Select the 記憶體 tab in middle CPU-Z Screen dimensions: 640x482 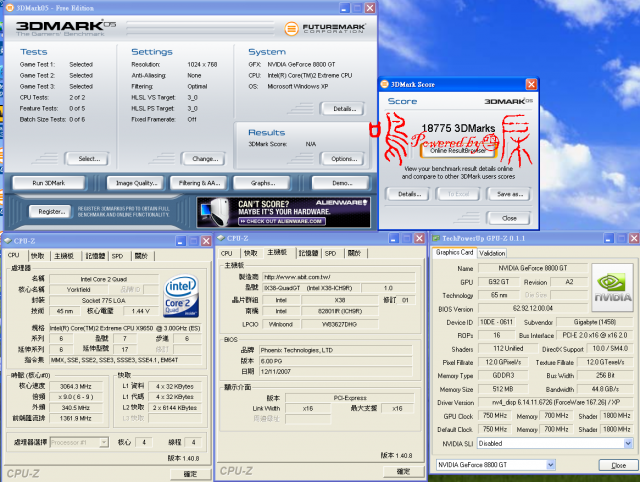pyautogui.click(x=308, y=253)
